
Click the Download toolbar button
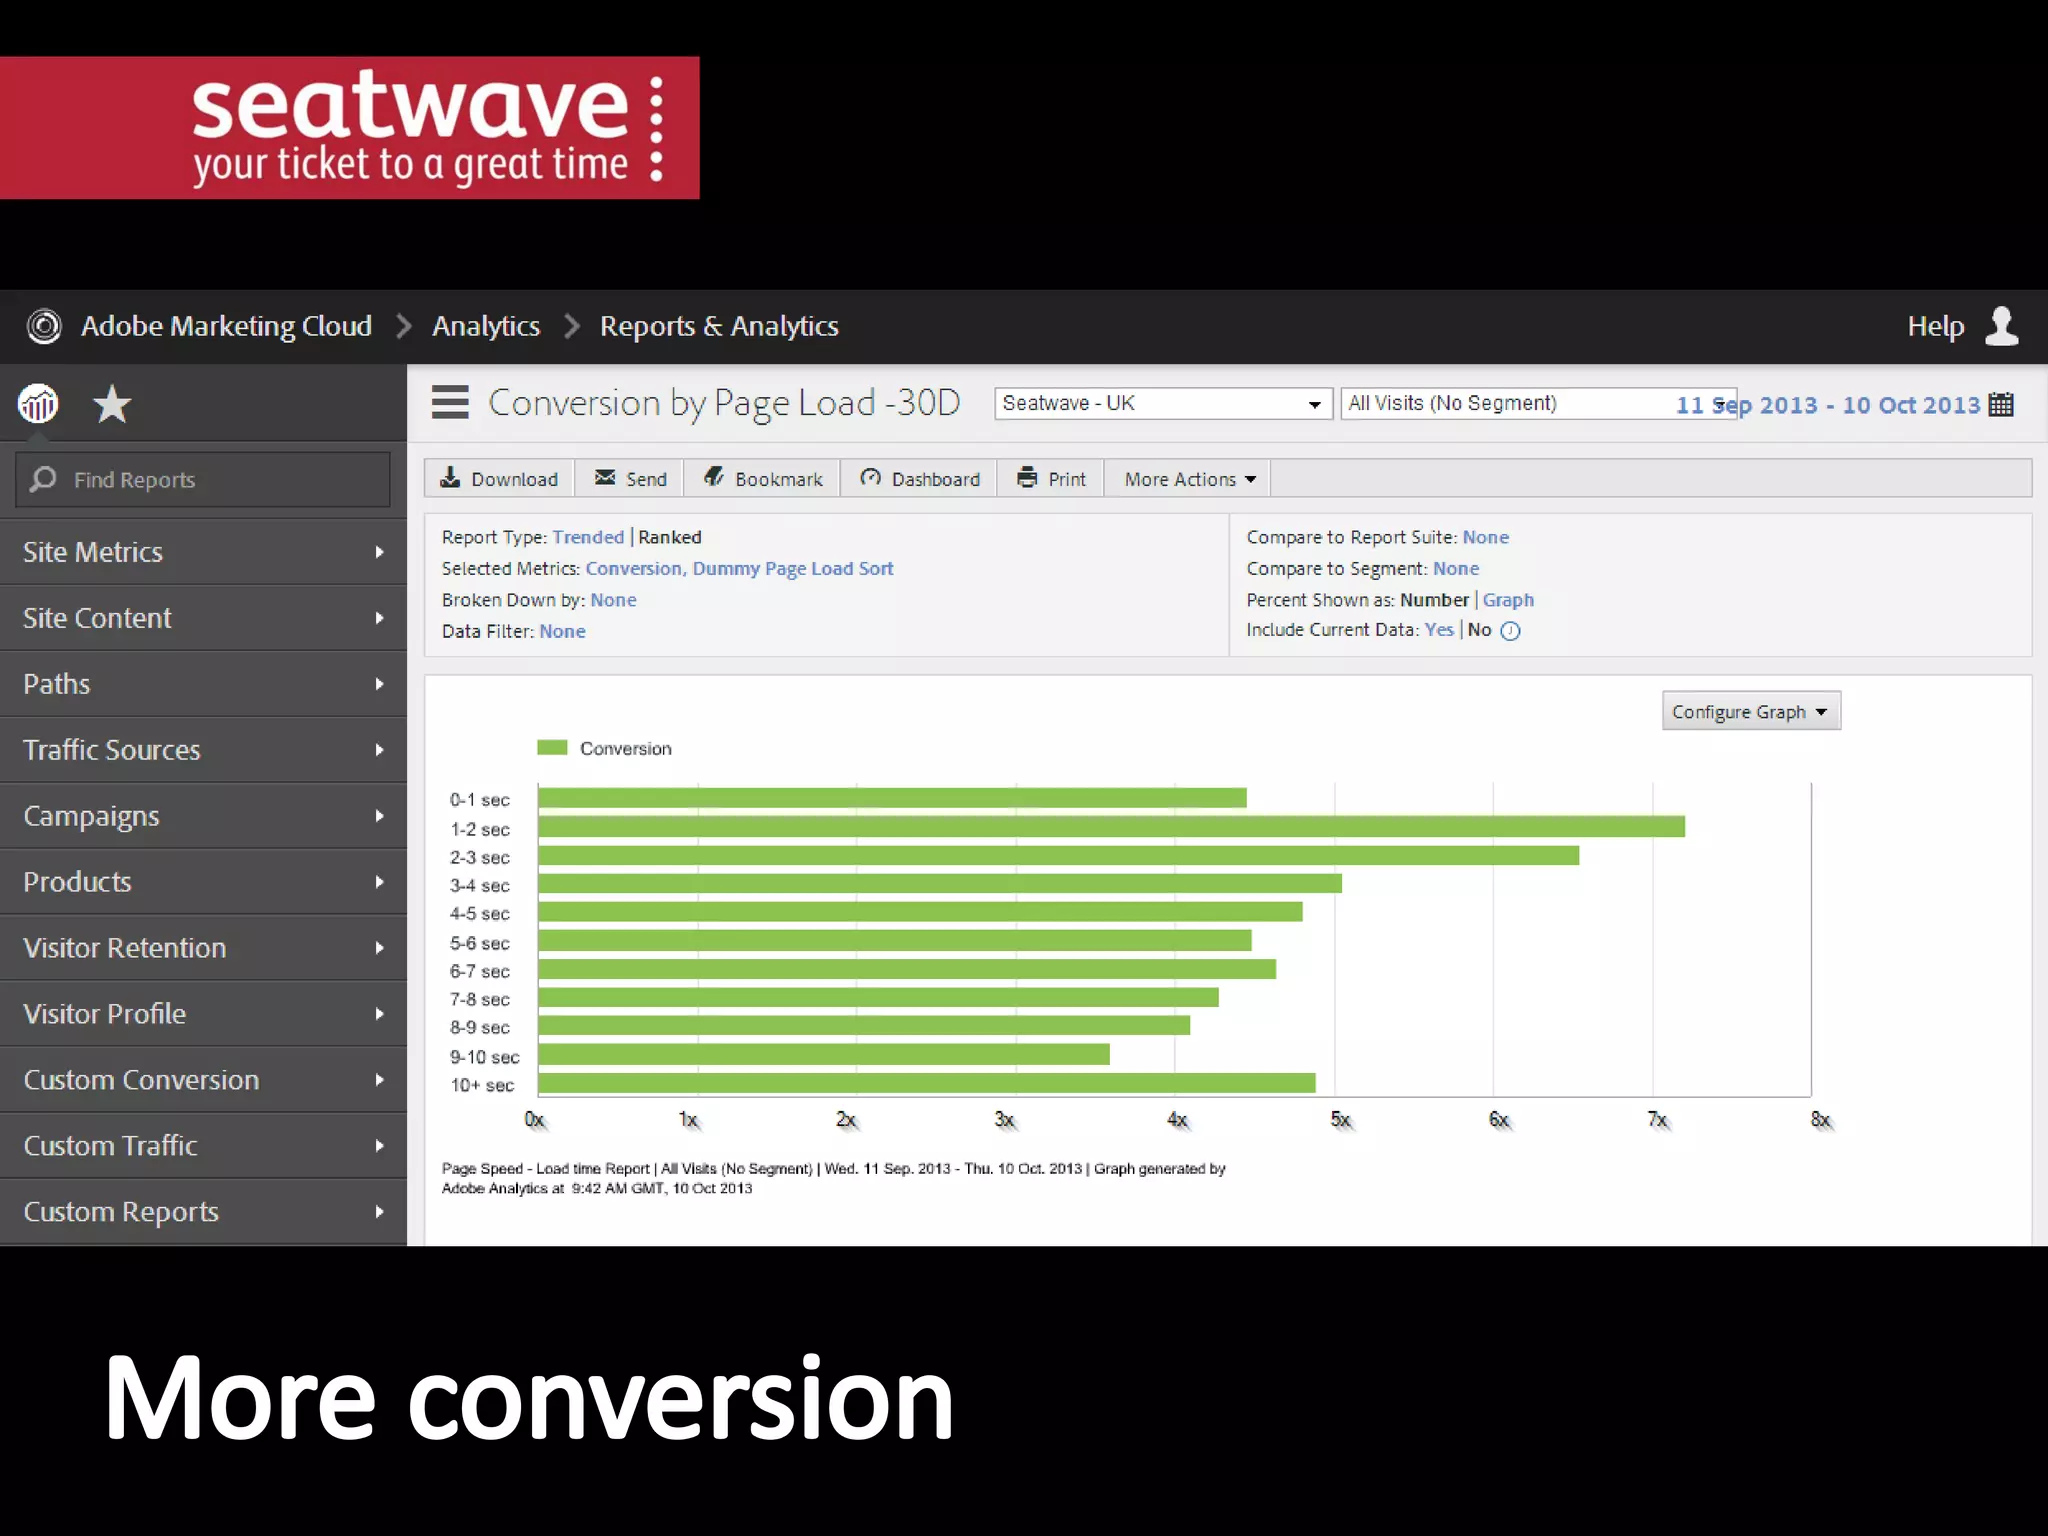[499, 479]
